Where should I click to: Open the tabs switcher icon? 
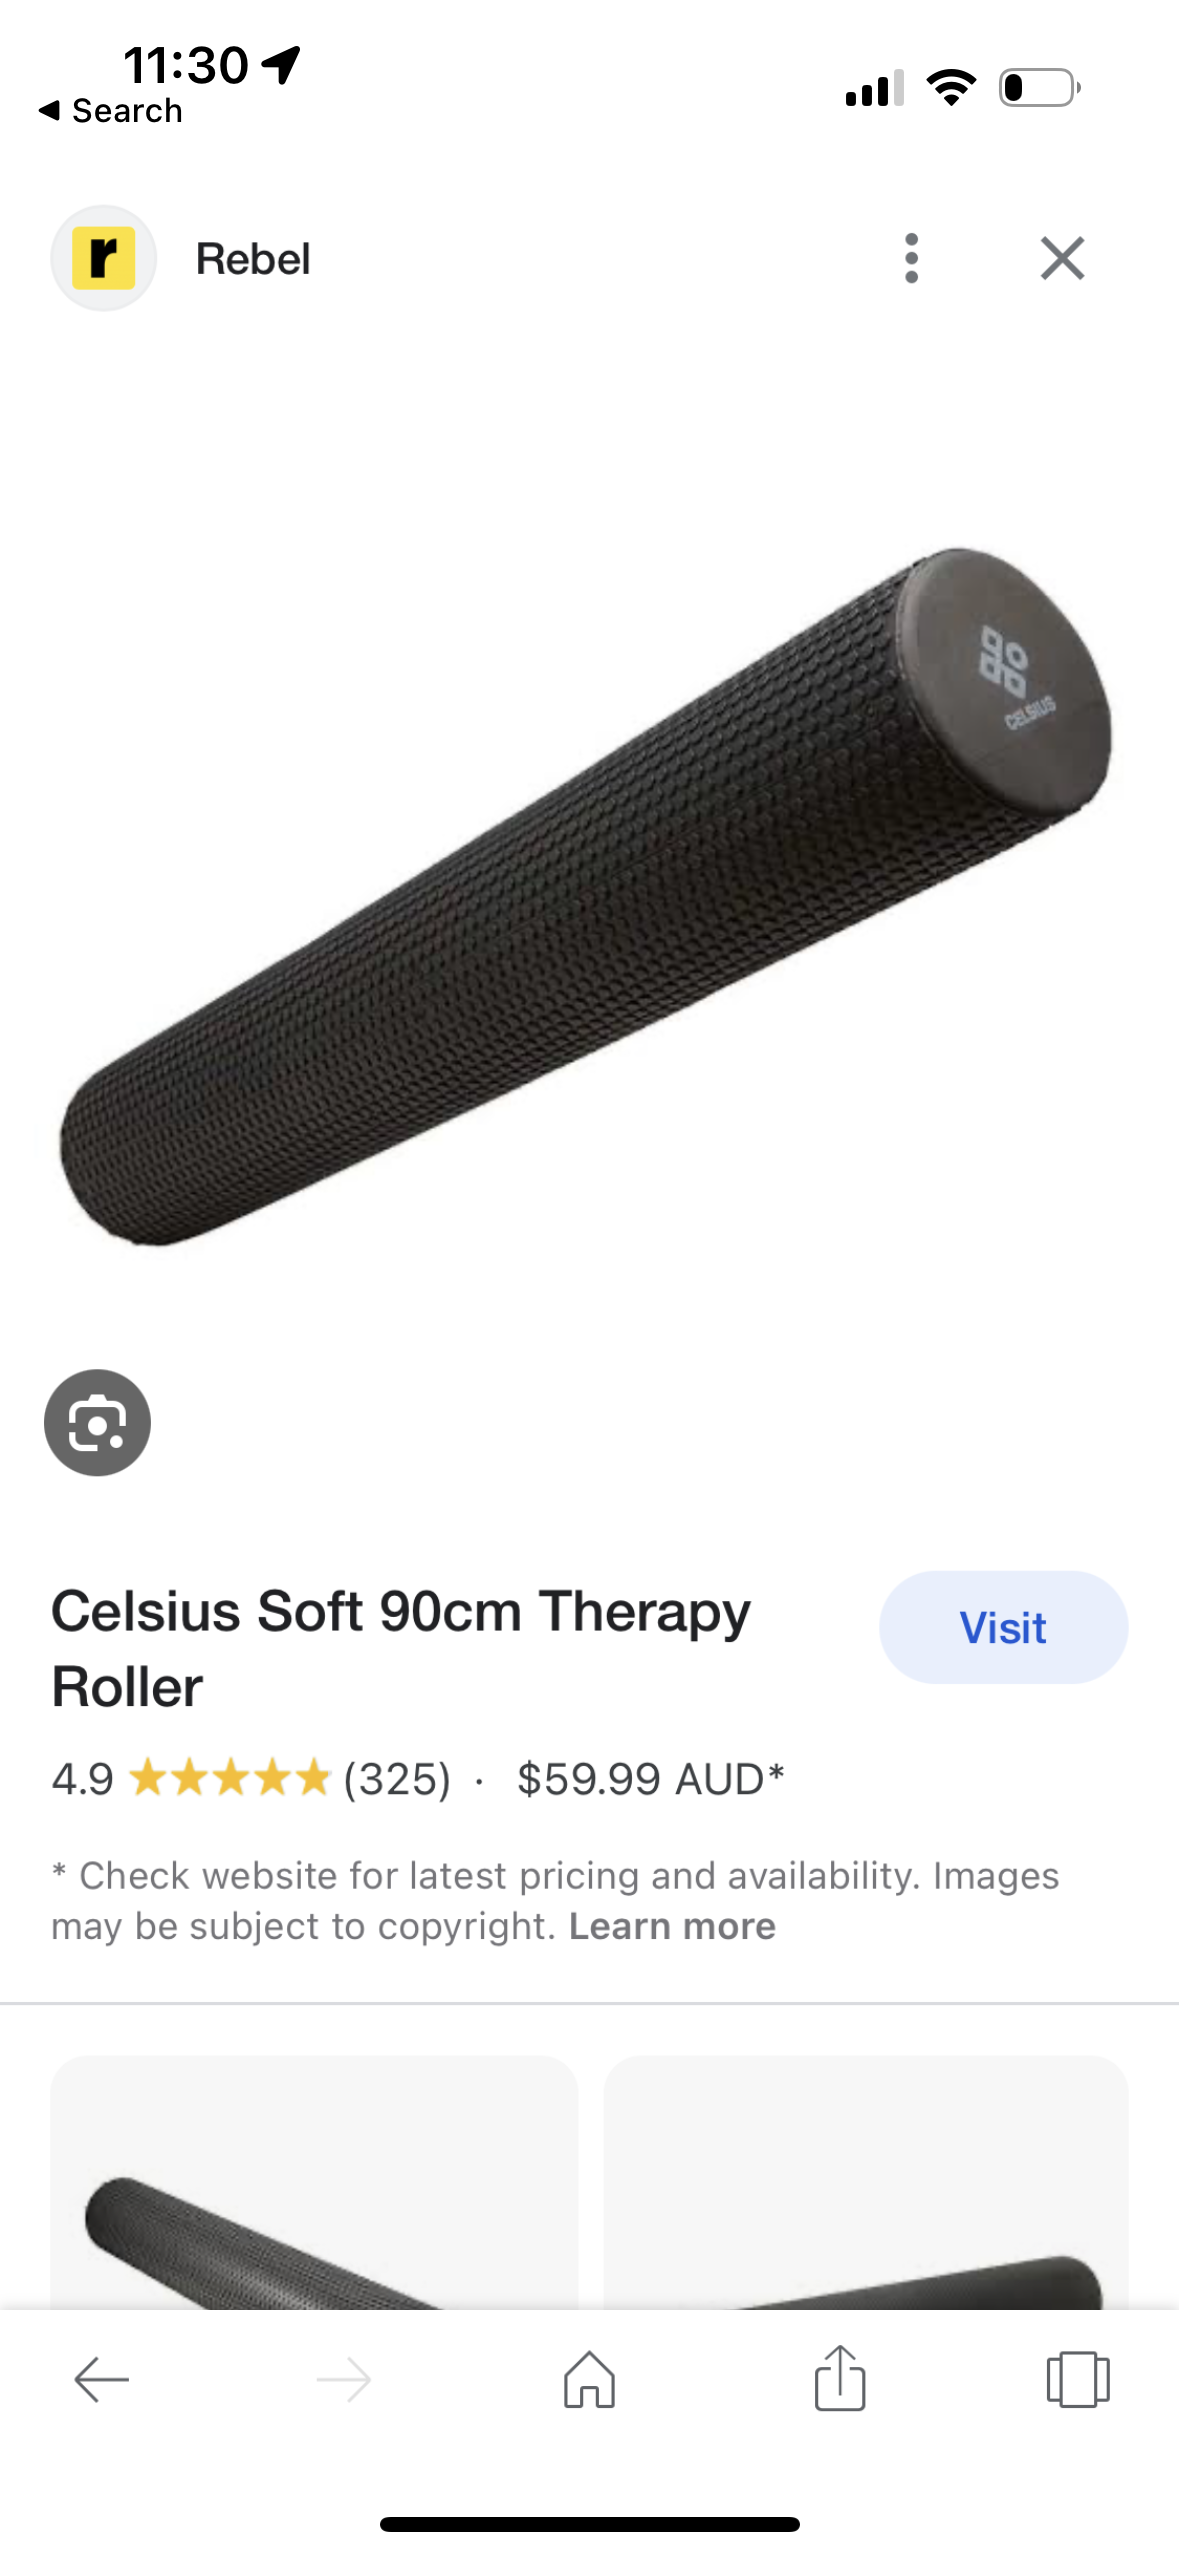tap(1078, 2378)
